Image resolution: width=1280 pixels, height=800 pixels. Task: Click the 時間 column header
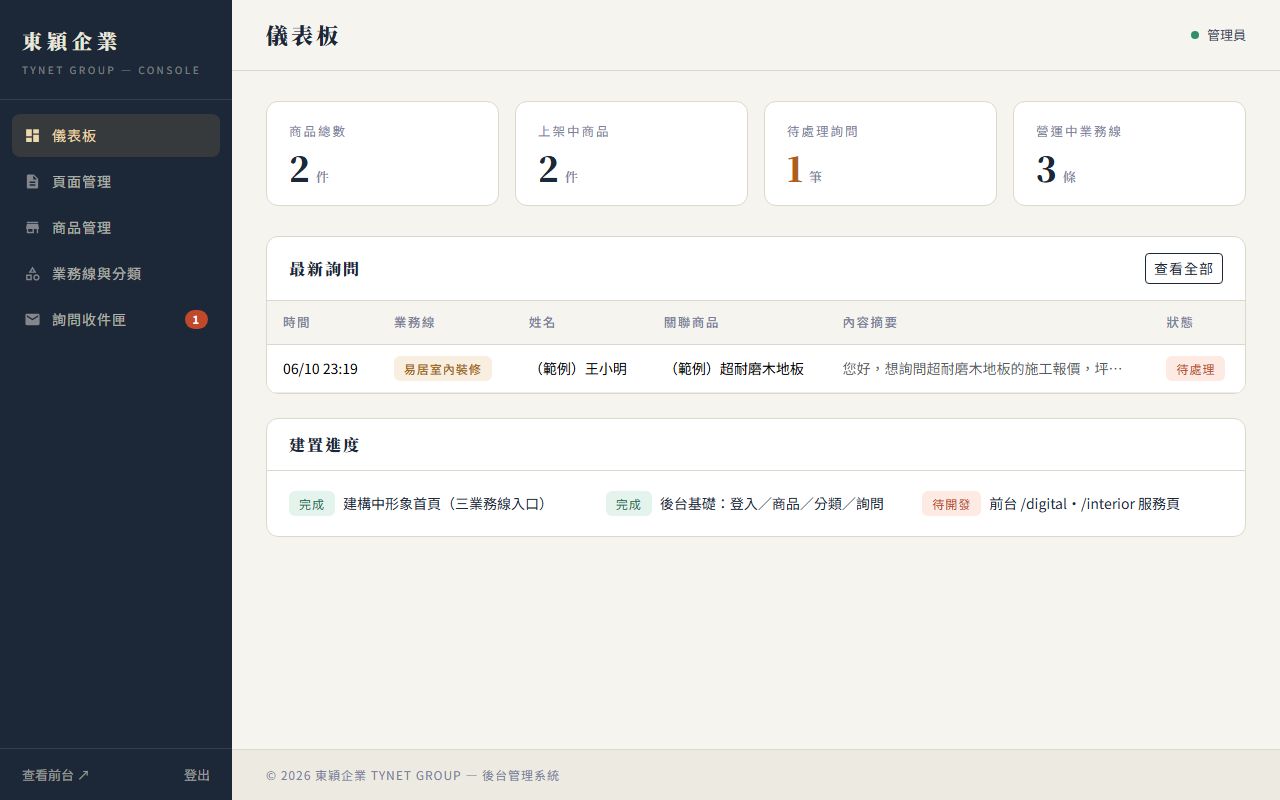click(296, 323)
